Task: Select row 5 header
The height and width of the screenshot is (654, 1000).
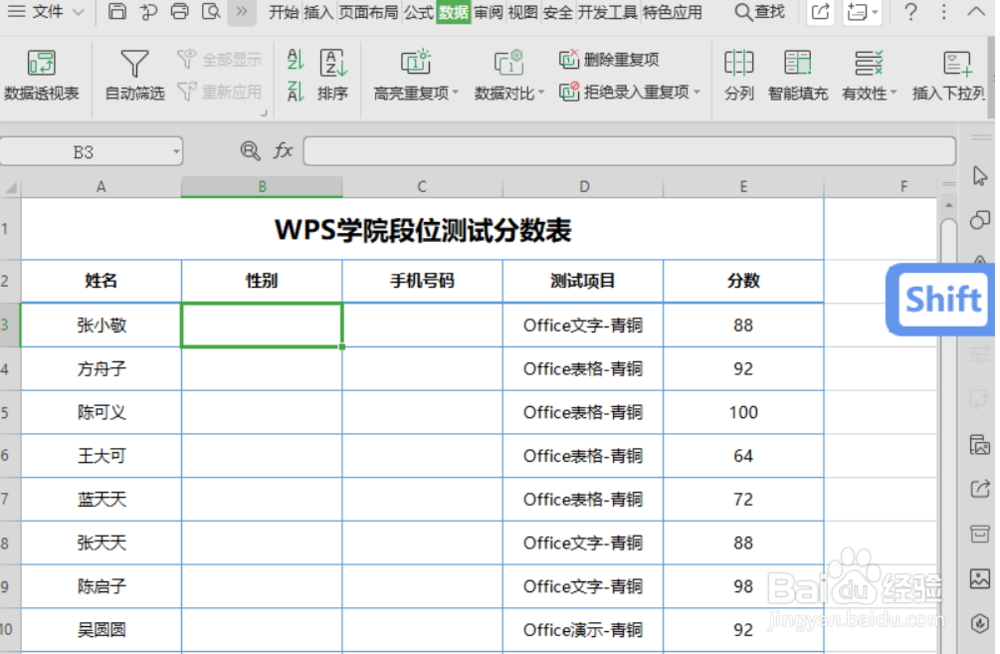Action: [x=10, y=412]
